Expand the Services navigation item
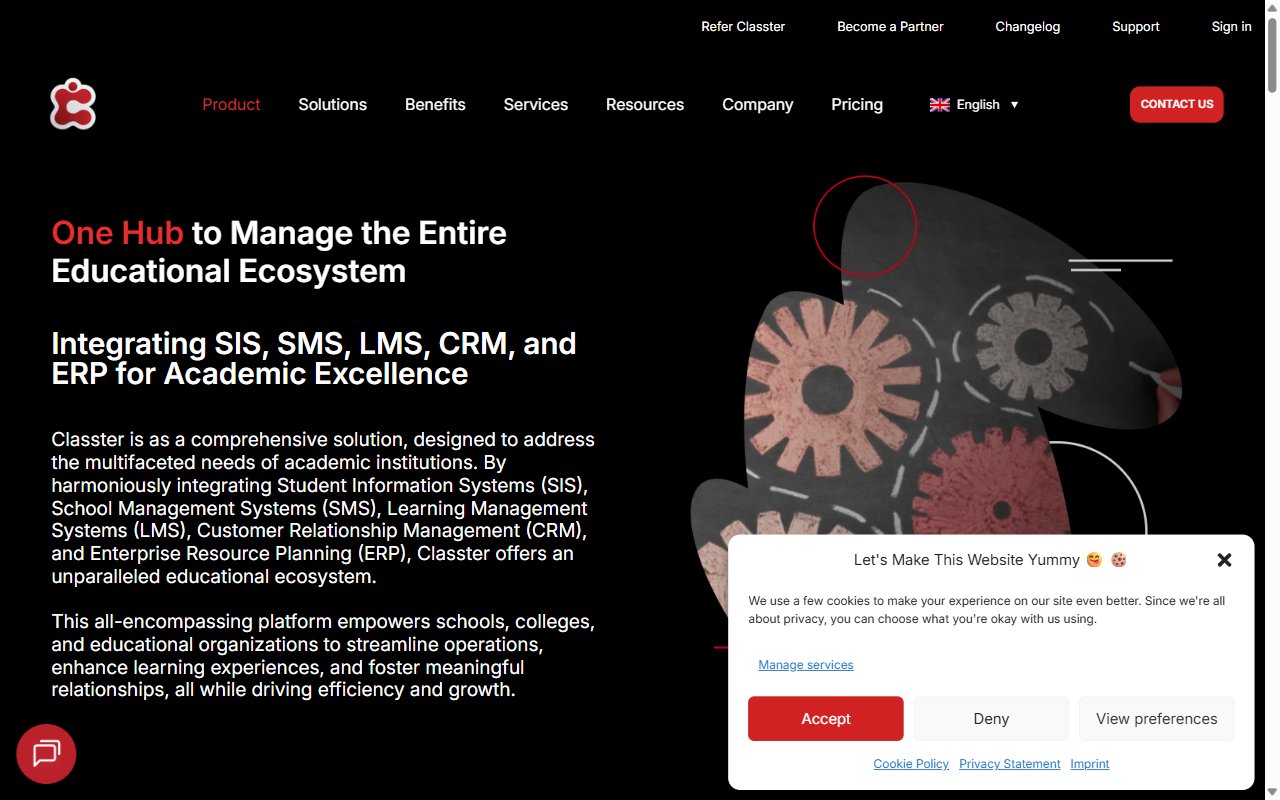Screen dimensions: 1280x800 click(x=535, y=104)
